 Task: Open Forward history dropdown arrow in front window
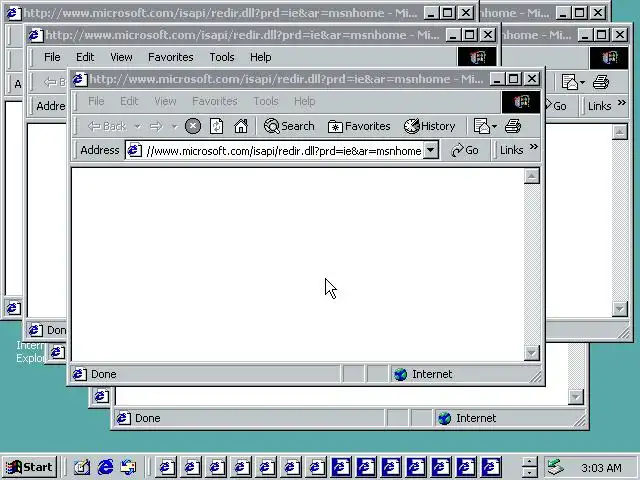click(x=175, y=127)
